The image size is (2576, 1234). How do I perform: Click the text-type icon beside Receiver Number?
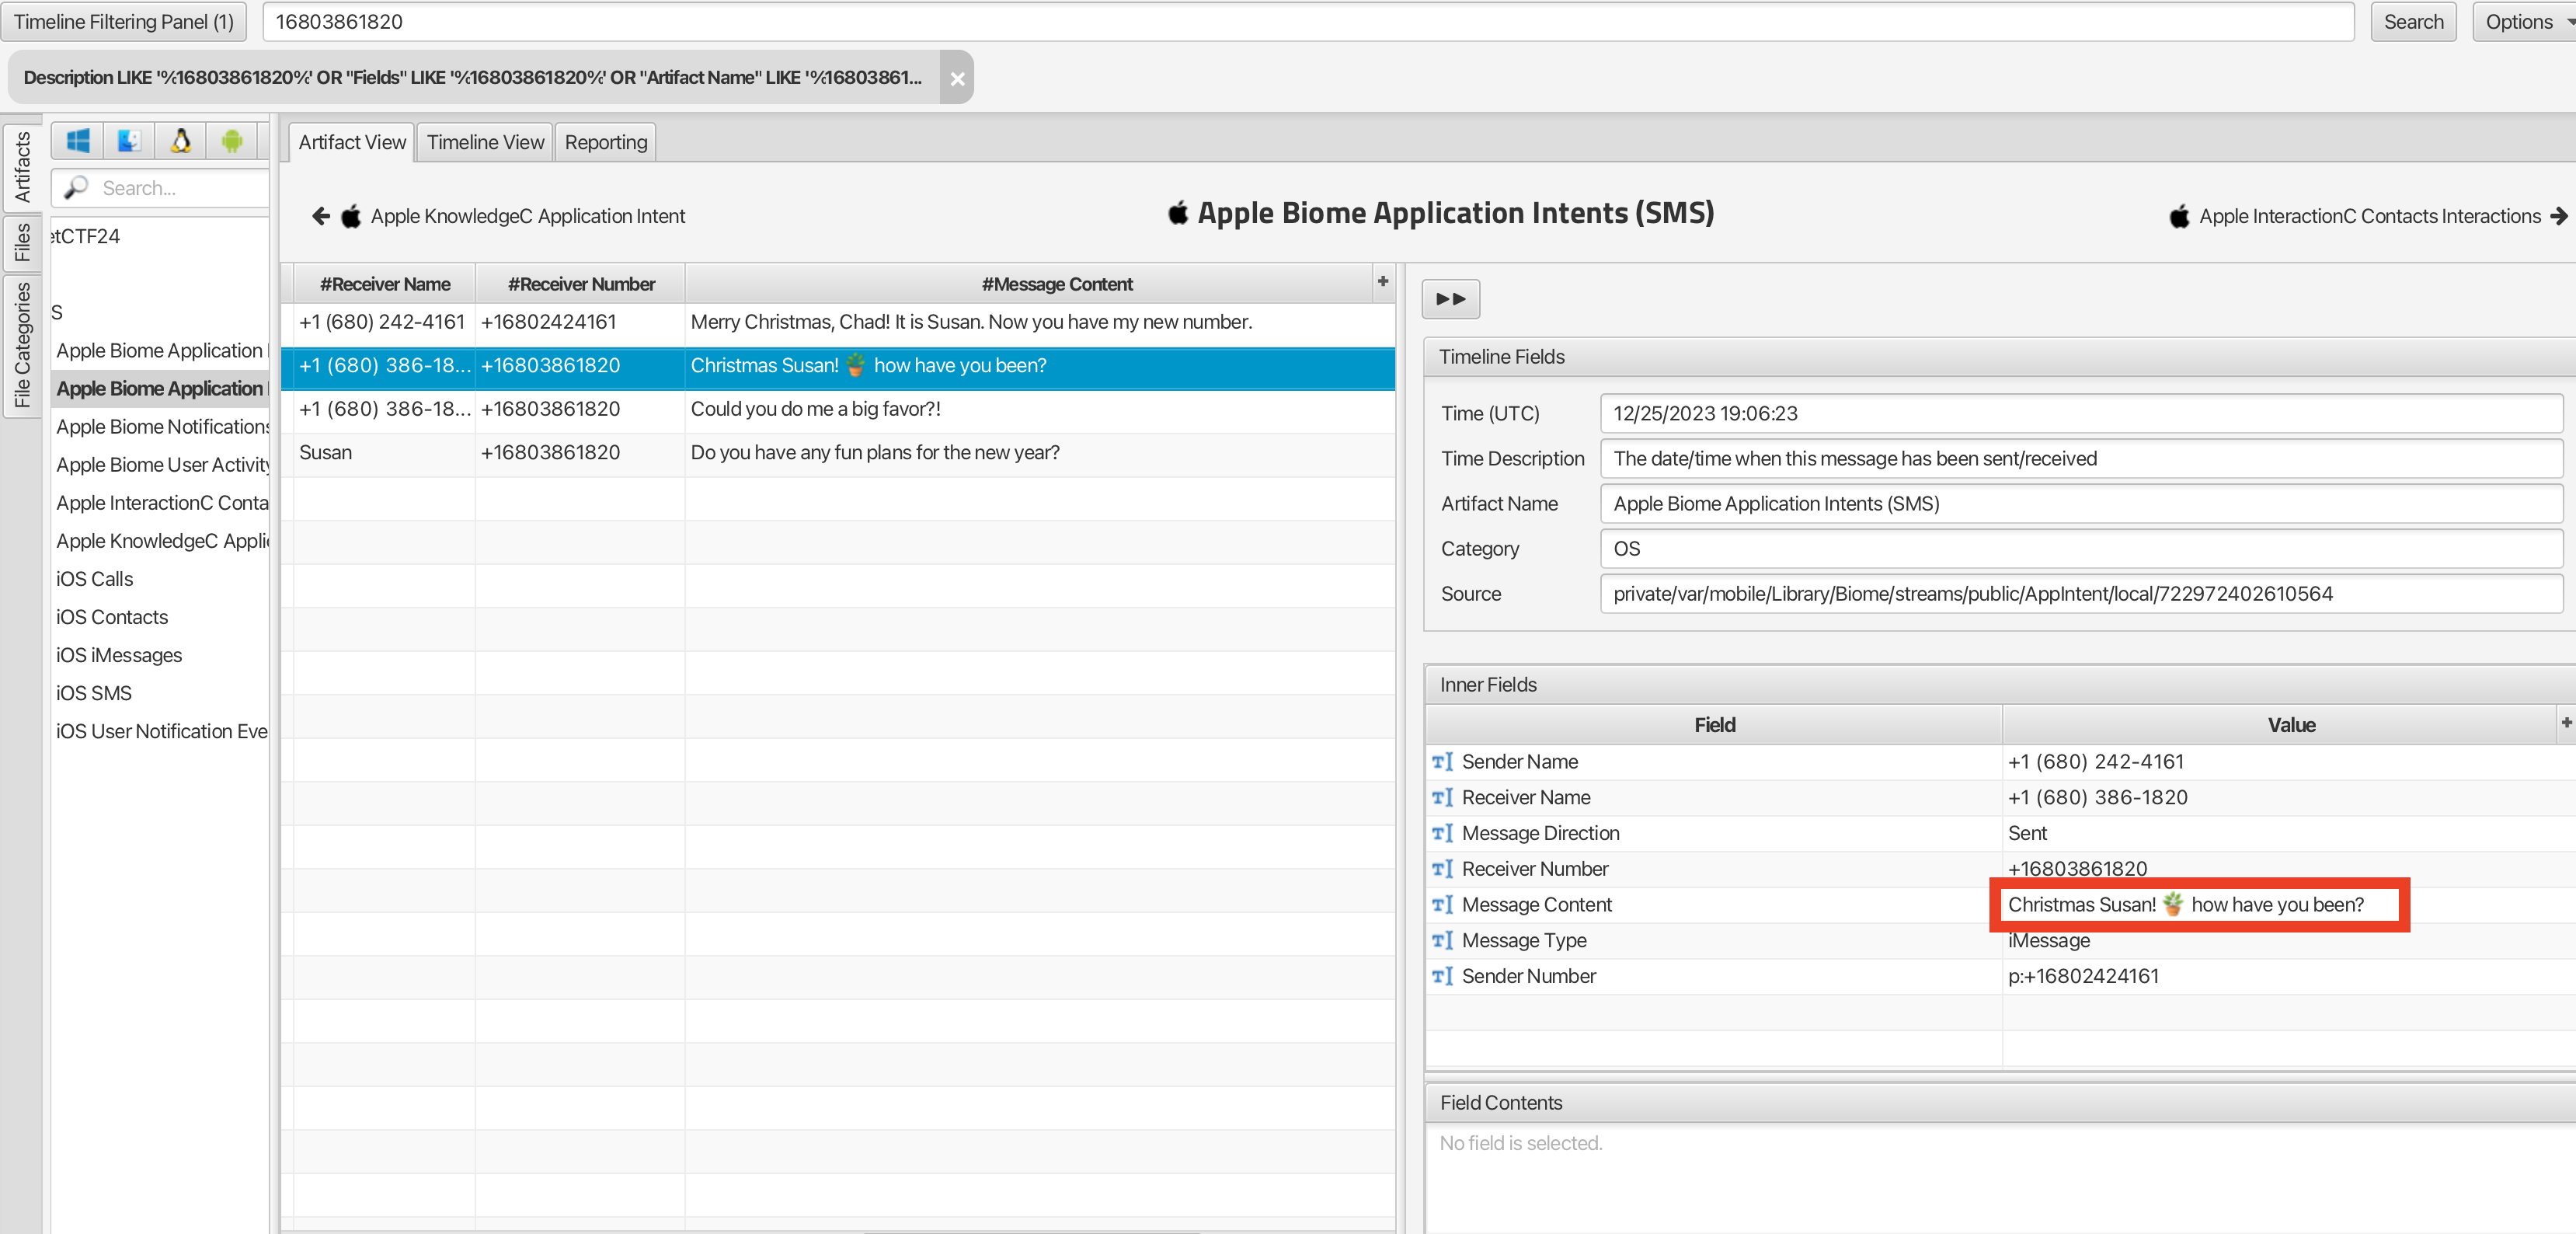pyautogui.click(x=1442, y=869)
